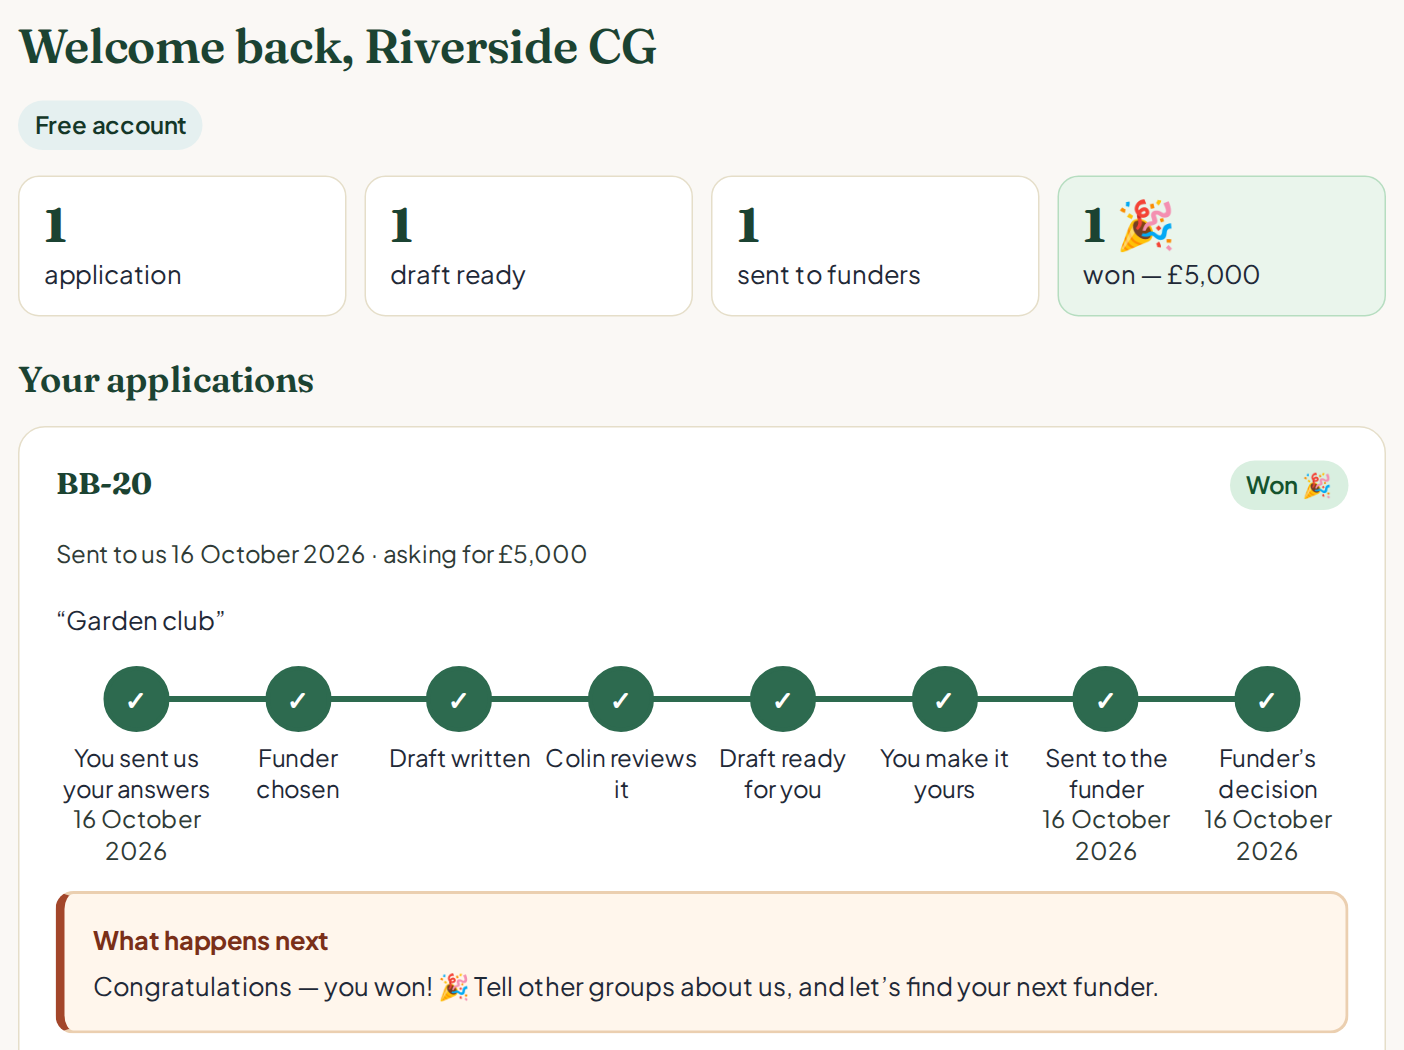
Task: Click the Congratulations message text
Action: 626,987
